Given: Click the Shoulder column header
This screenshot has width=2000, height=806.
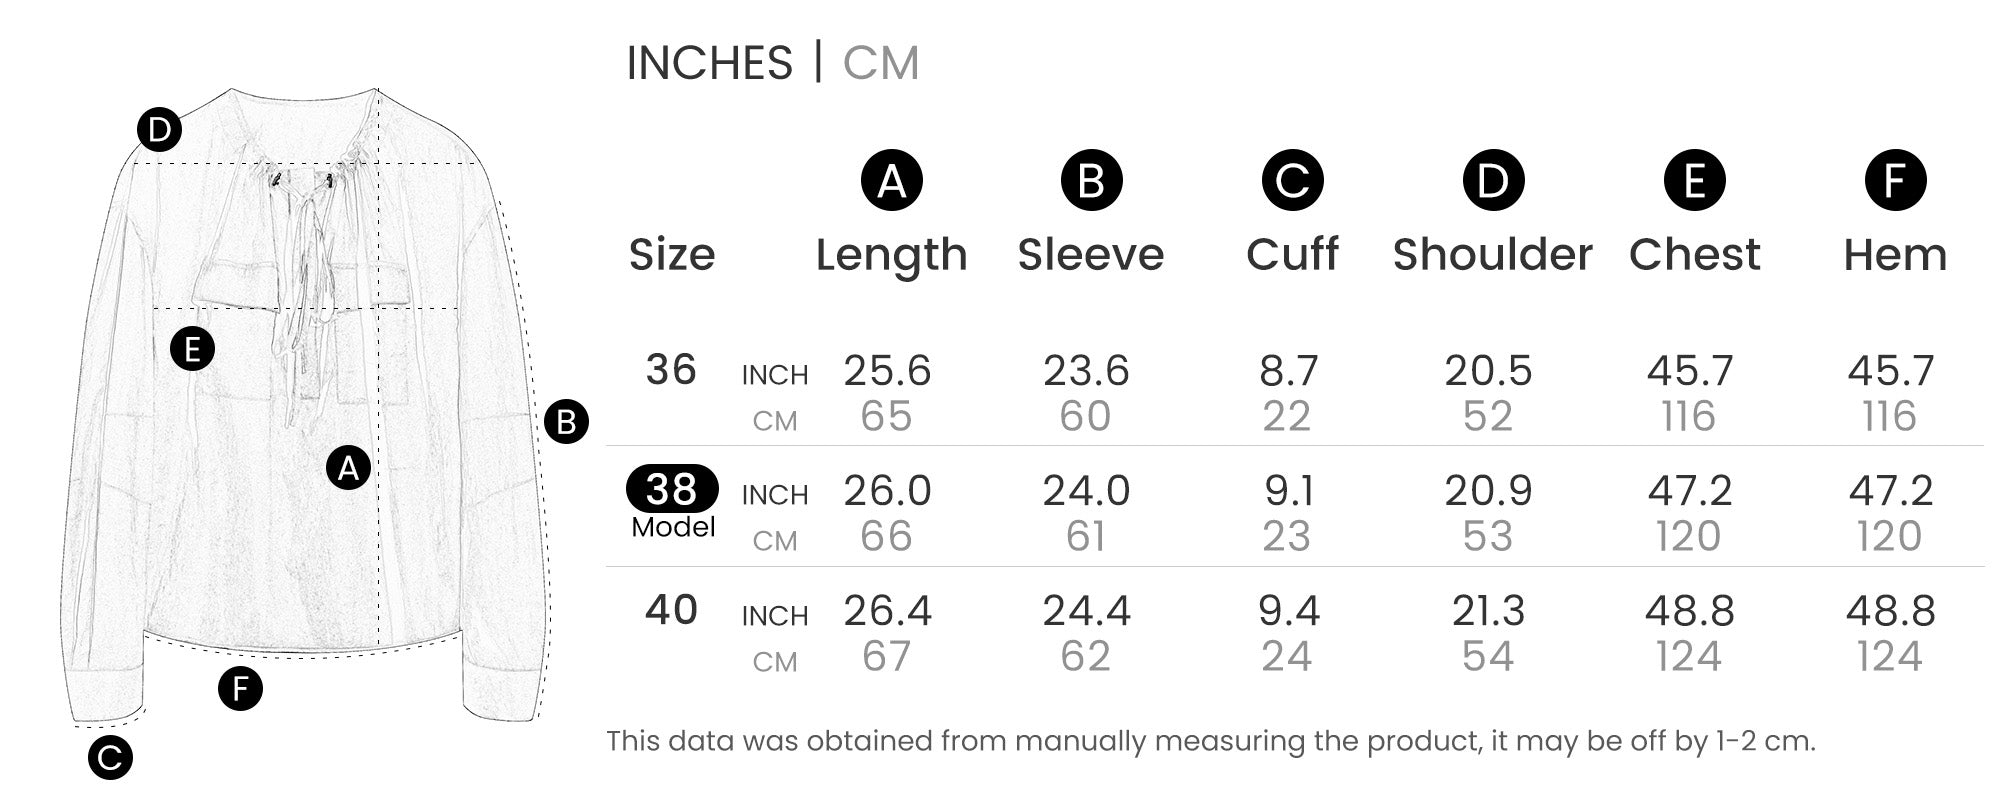Looking at the screenshot, I should 1492,255.
